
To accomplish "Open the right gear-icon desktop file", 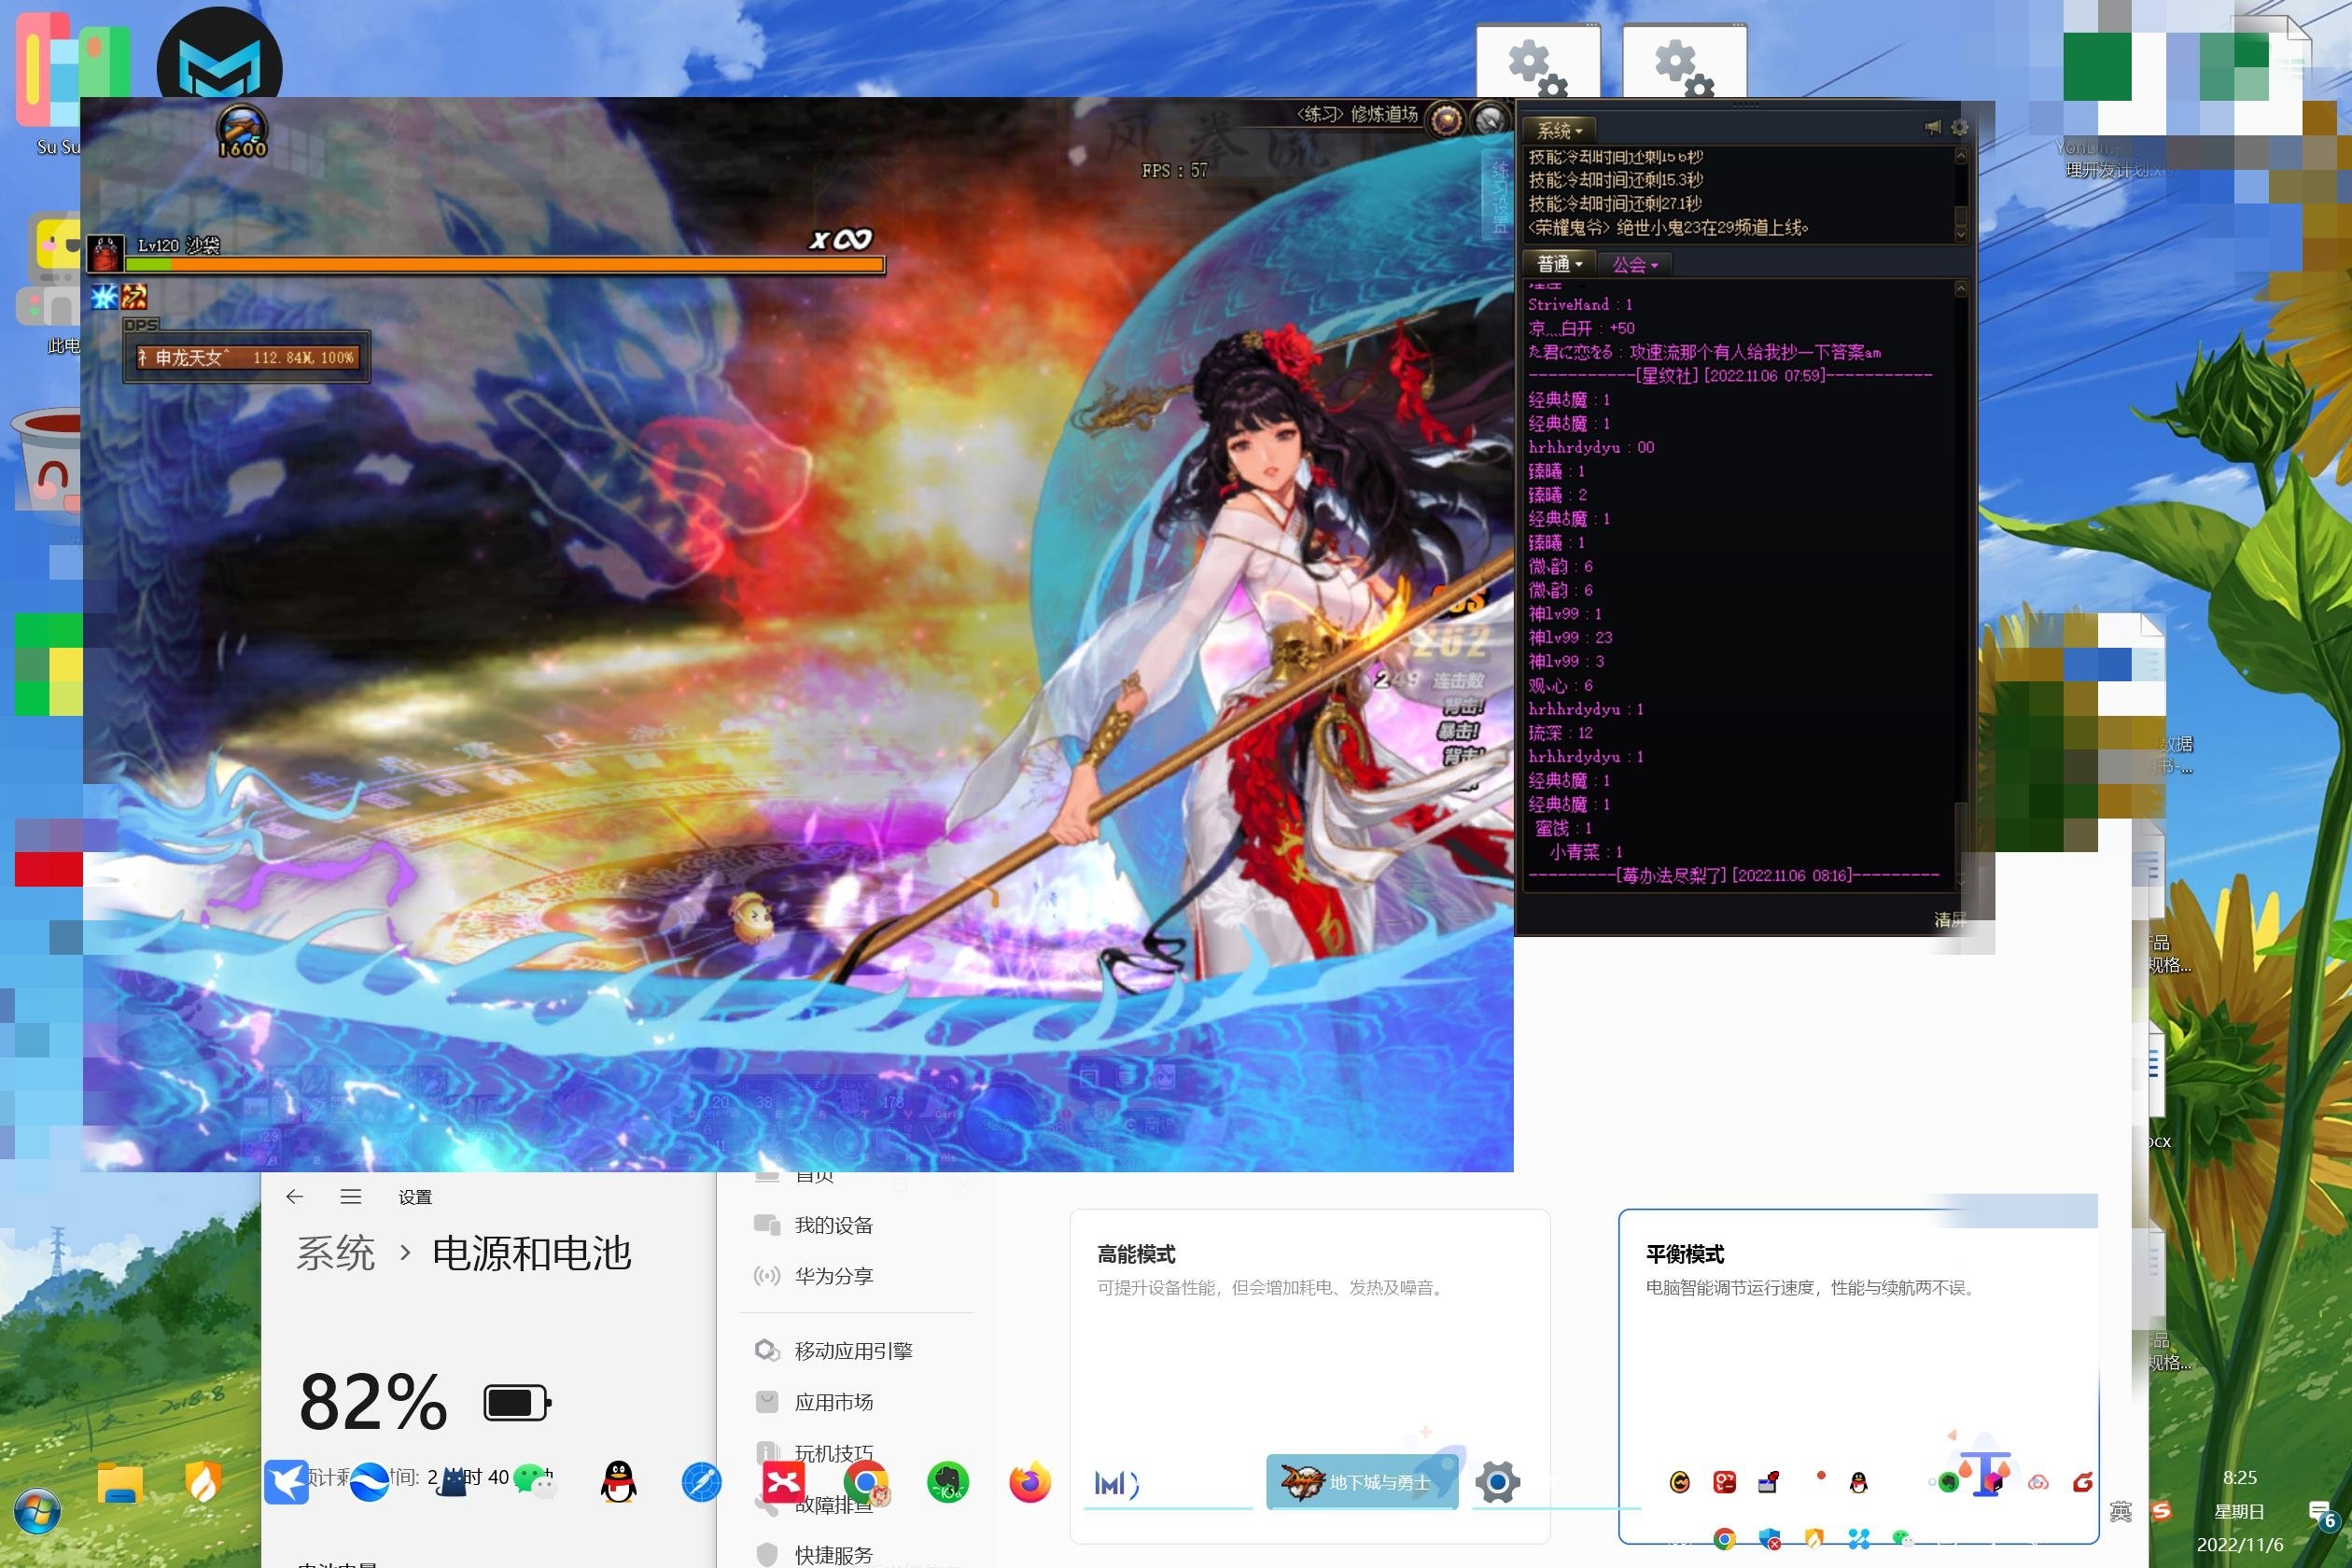I will coord(1685,61).
